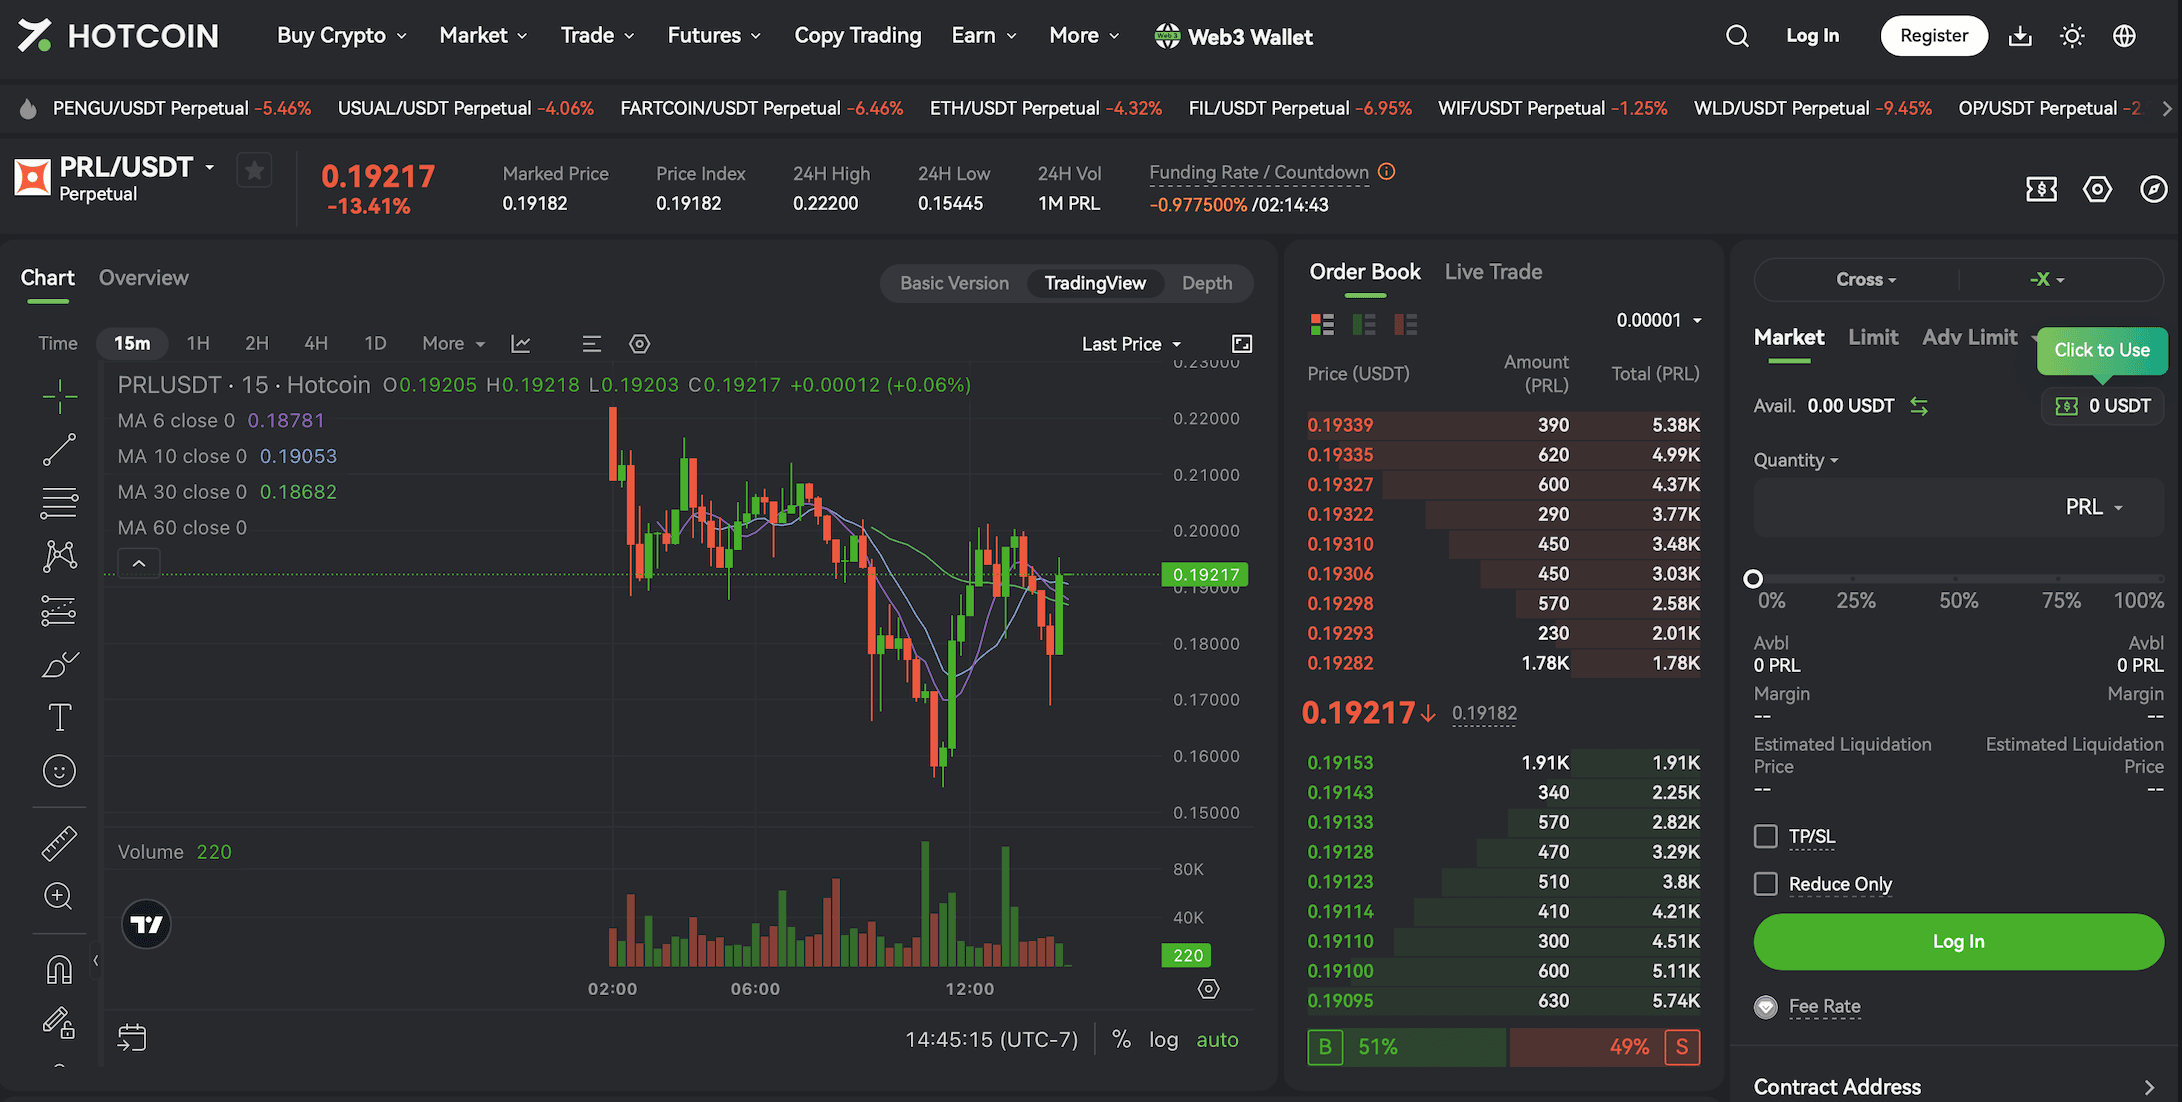2182x1102 pixels.
Task: Select the 1H timeframe
Action: pyautogui.click(x=198, y=344)
